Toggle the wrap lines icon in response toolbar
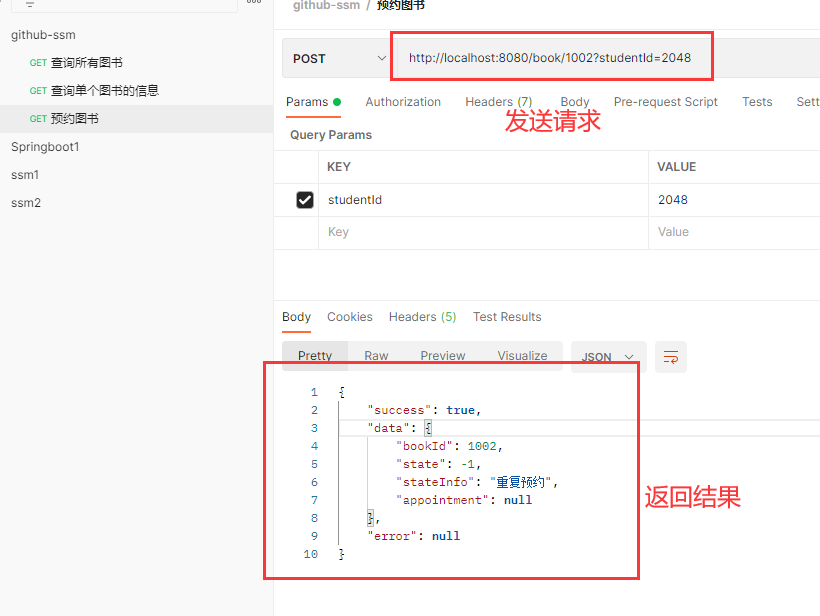This screenshot has height=616, width=820. pos(670,357)
